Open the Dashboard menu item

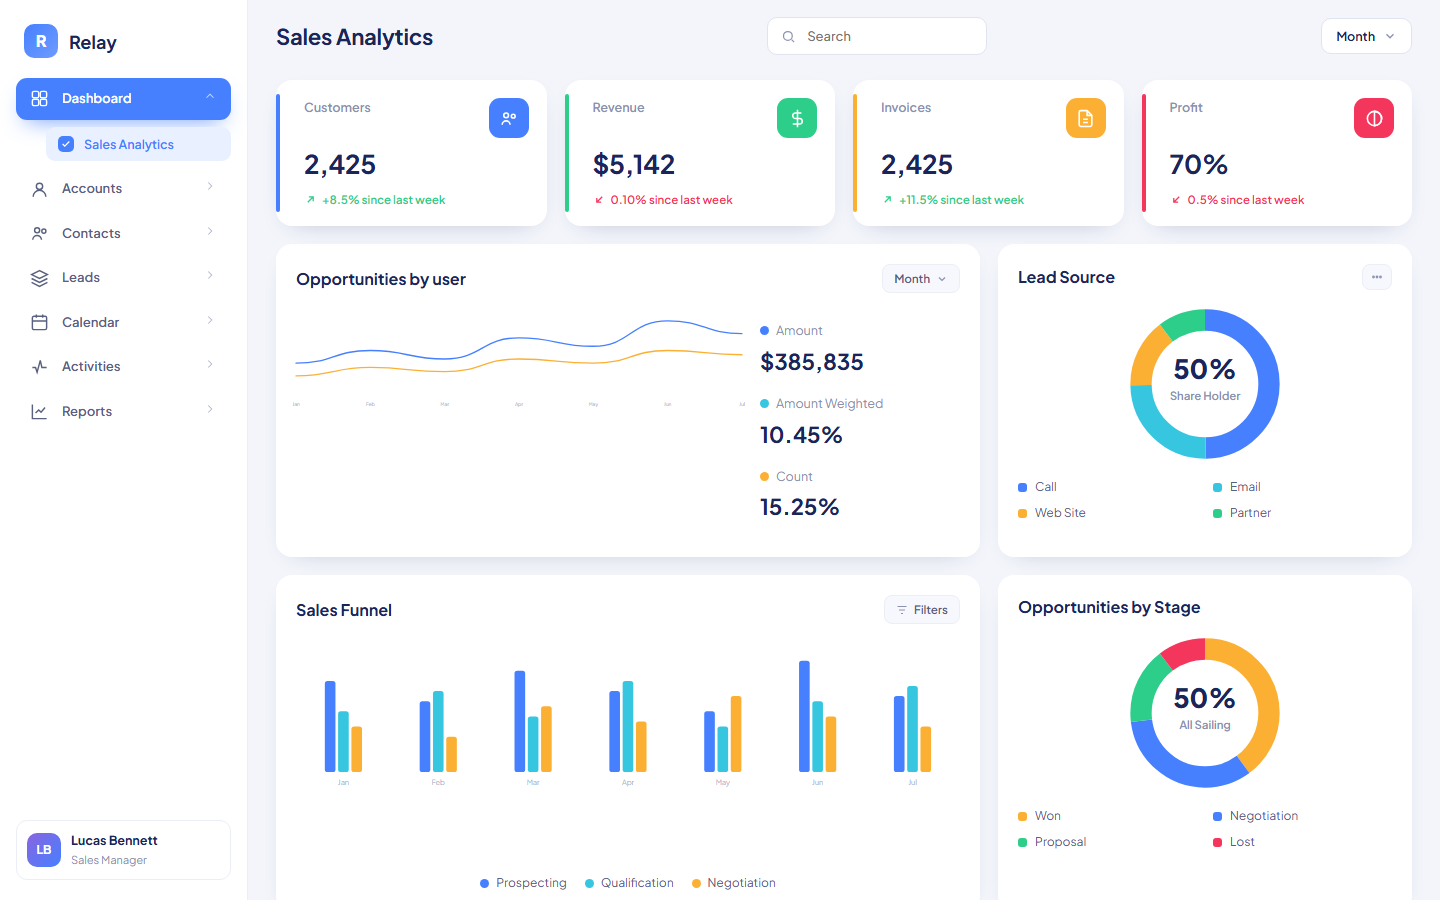pos(123,98)
